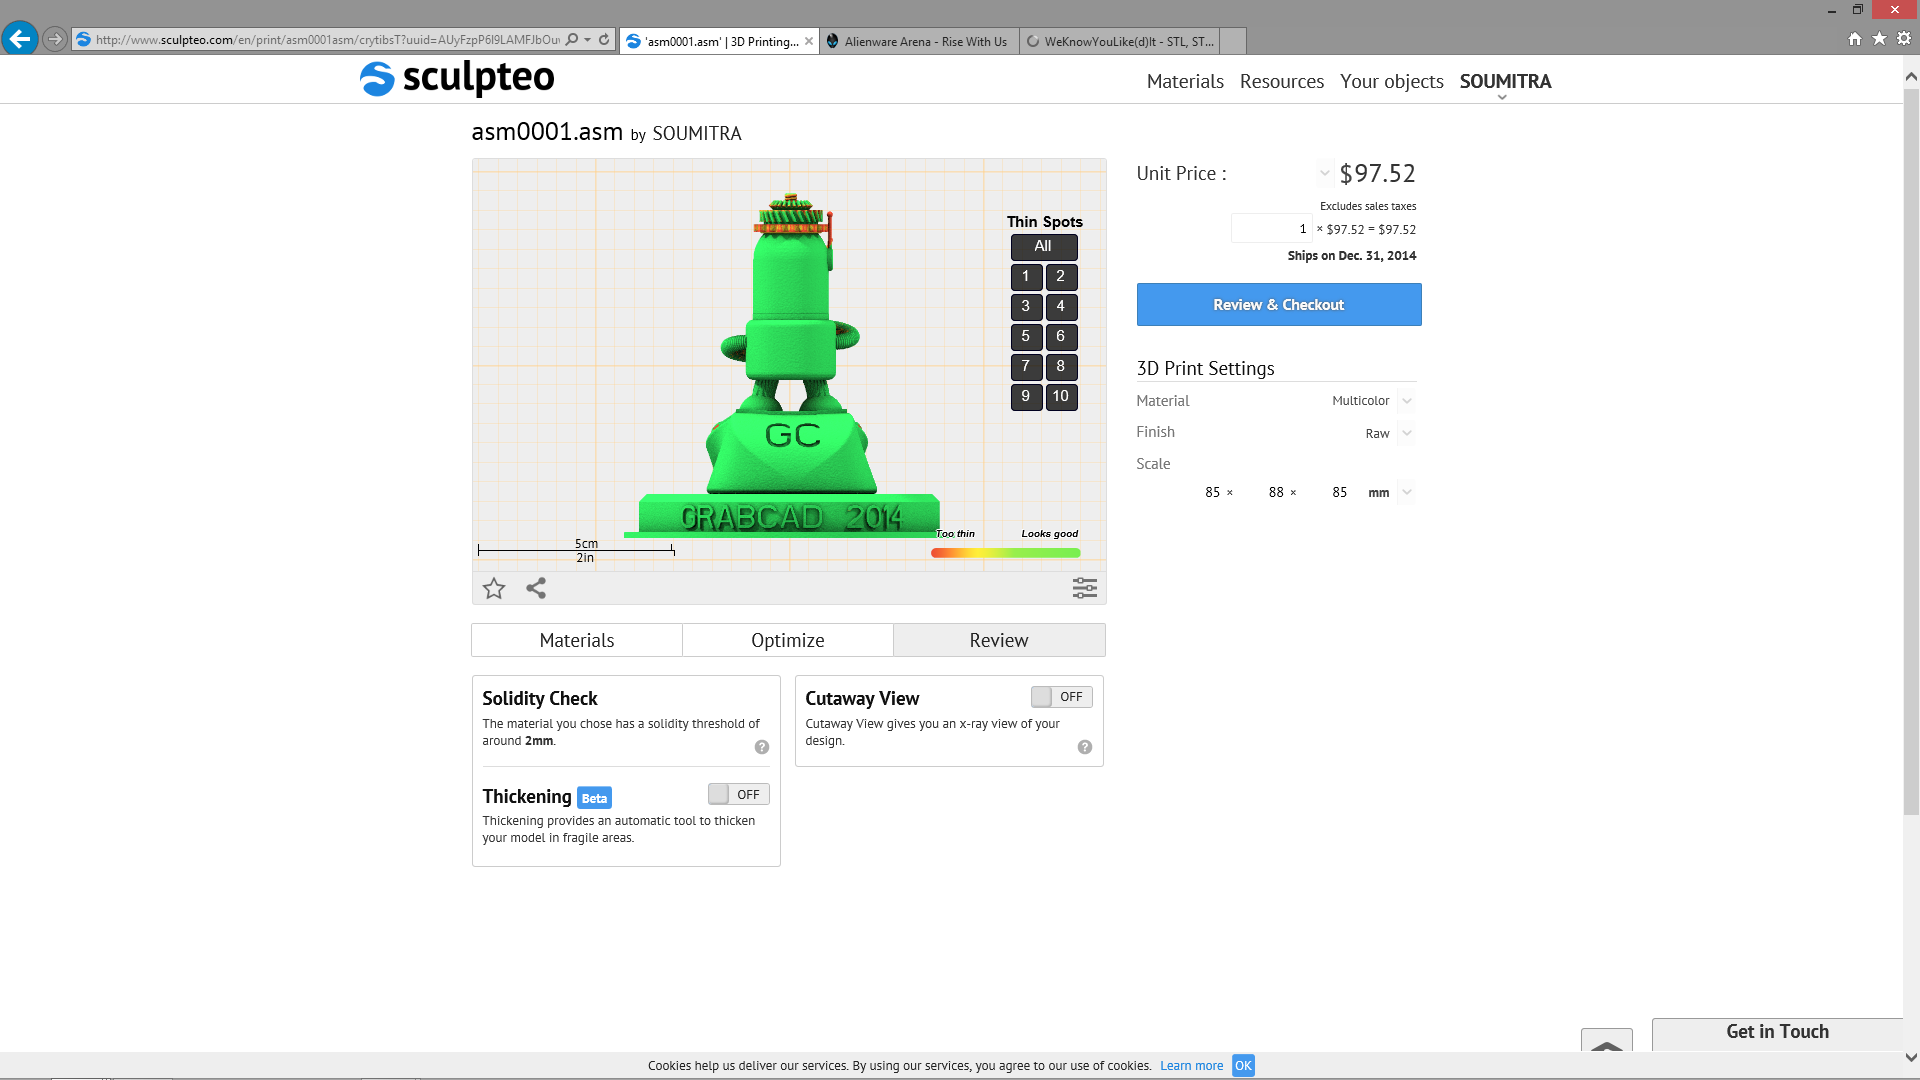Viewport: 1920px width, 1080px height.
Task: Select thin spot 6
Action: click(1061, 336)
